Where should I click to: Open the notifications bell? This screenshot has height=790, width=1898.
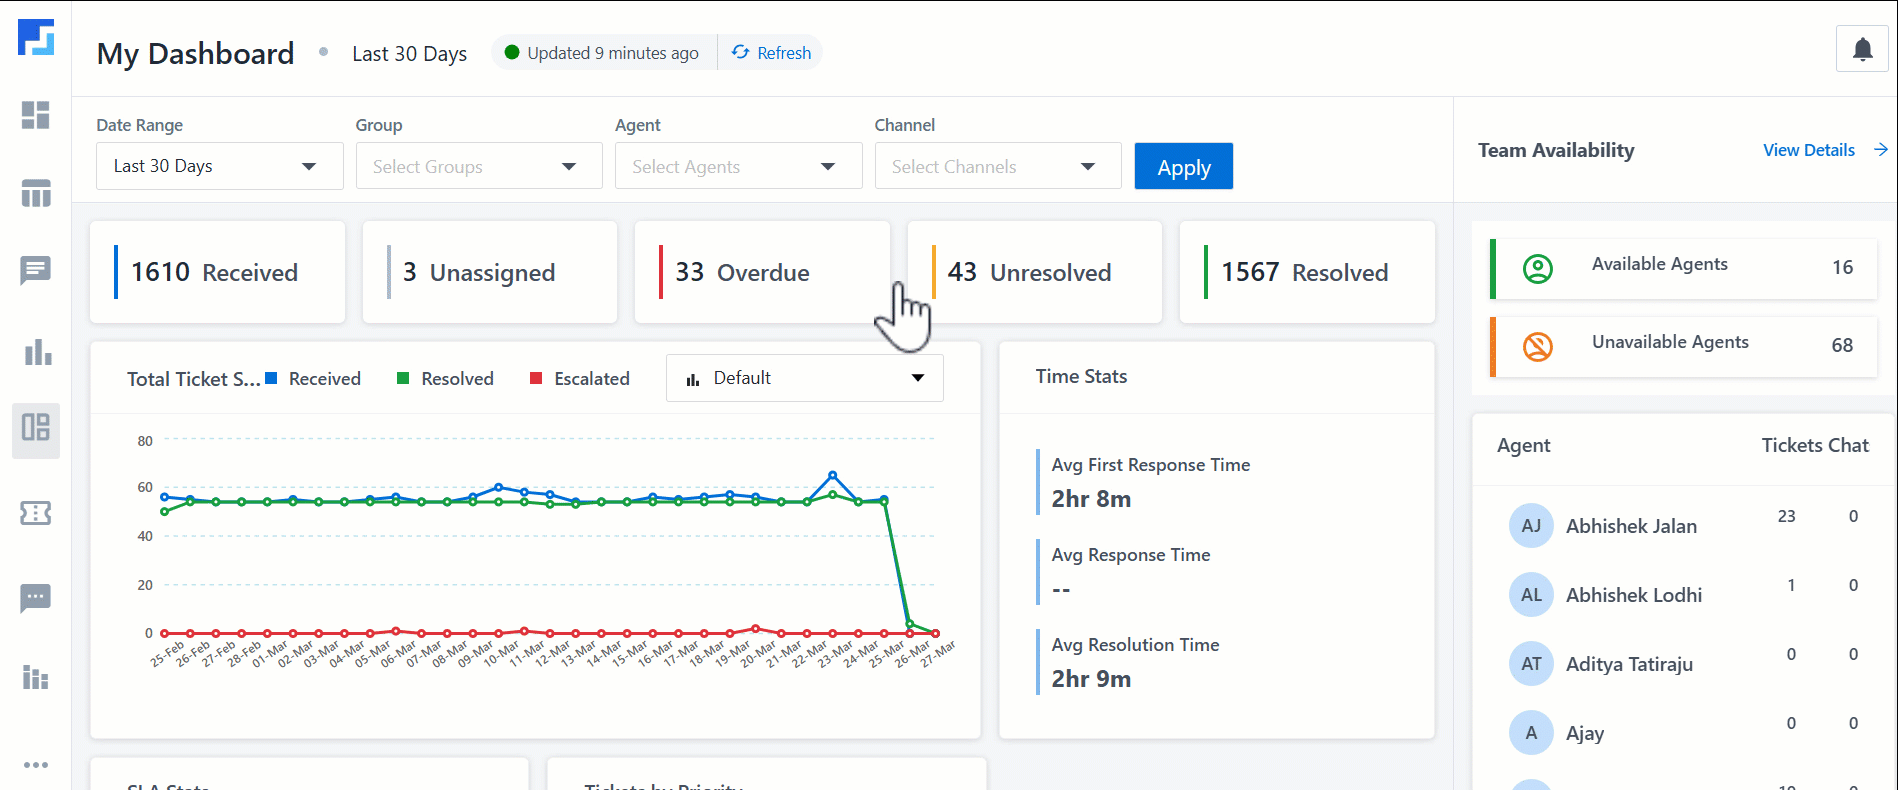click(1862, 49)
